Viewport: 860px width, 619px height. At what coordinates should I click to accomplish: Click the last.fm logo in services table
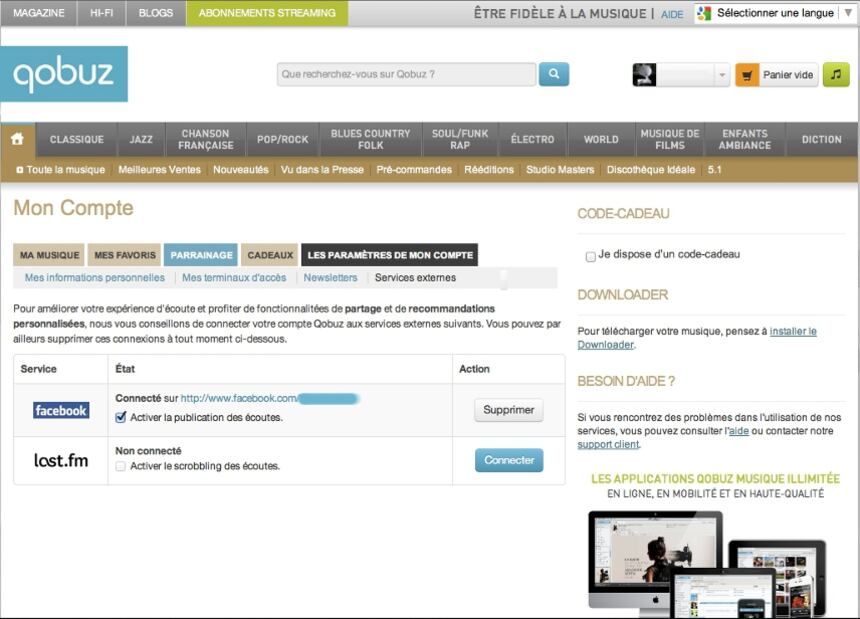[61, 461]
